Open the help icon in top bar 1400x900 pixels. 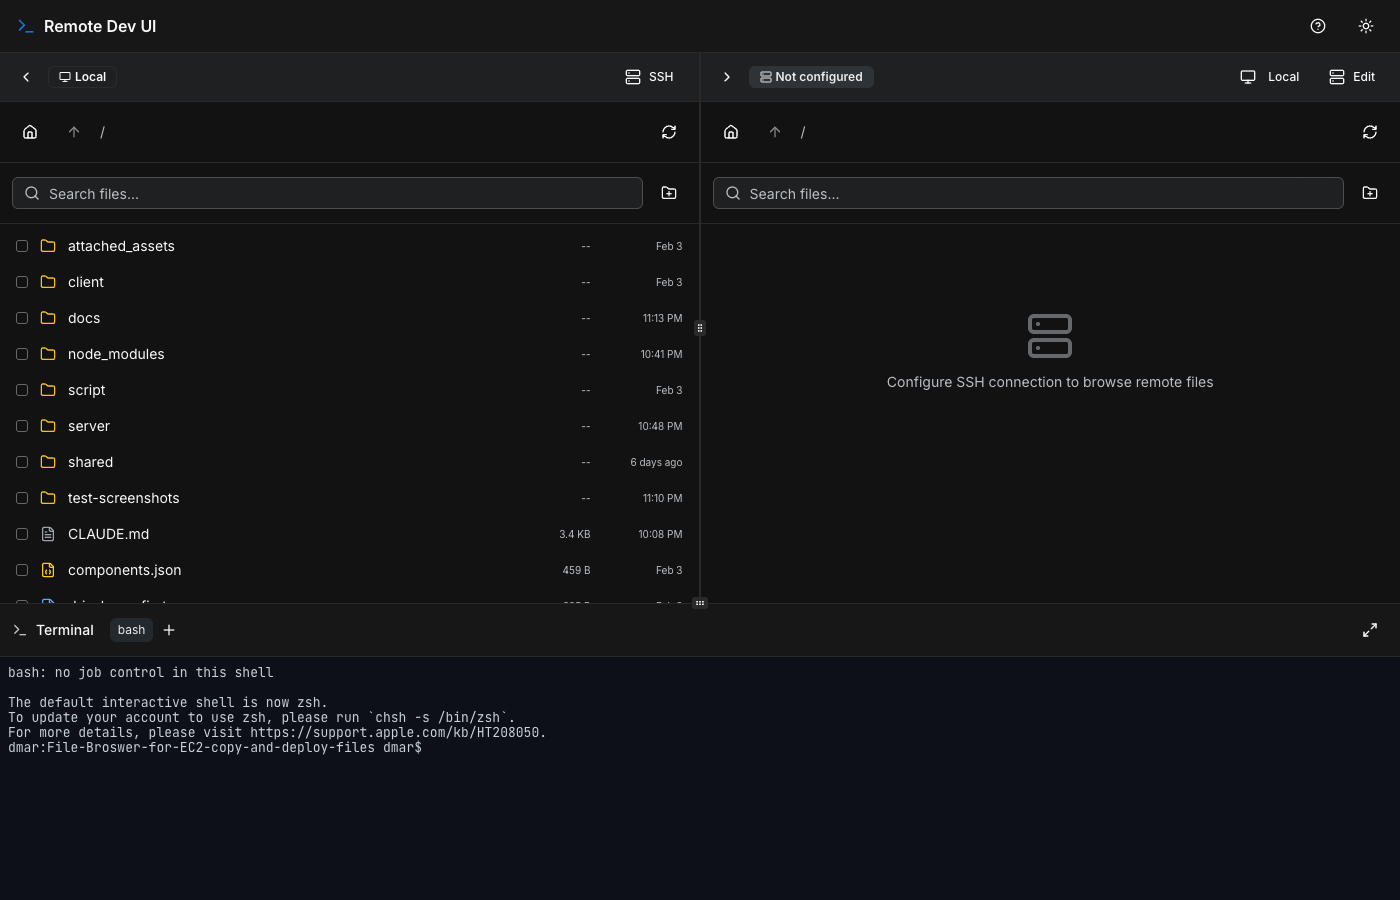click(x=1318, y=26)
